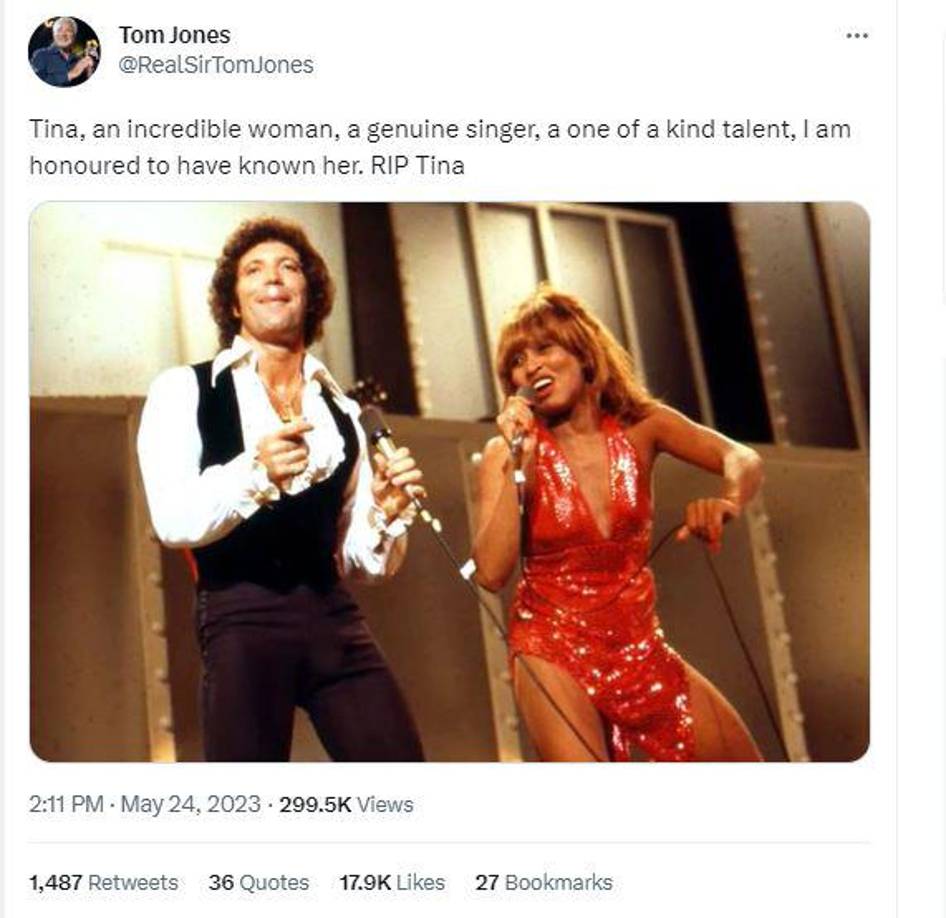Image resolution: width=946 pixels, height=918 pixels.
Task: Open the tweet options menu via the three-dot icon
Action: pos(858,34)
